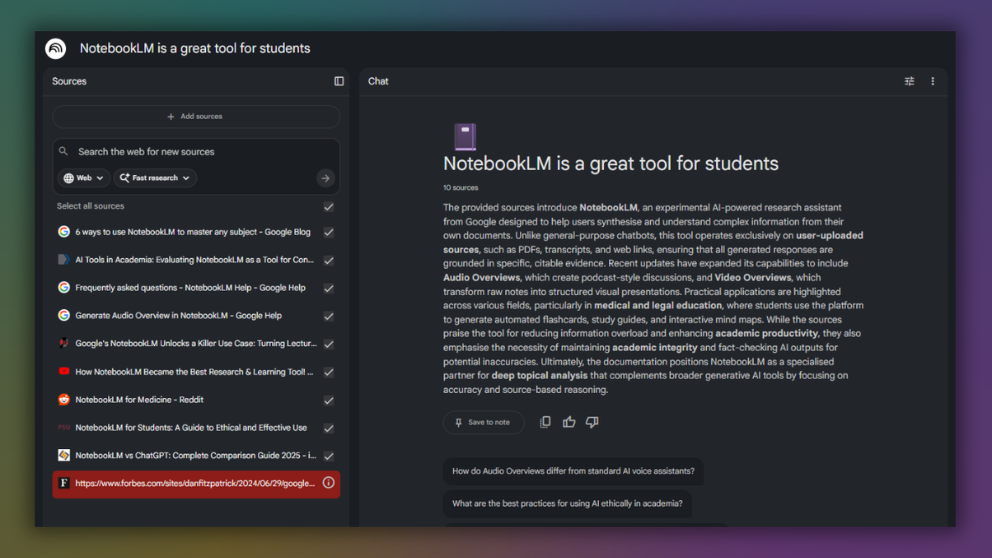Click Reddit icon of the NotebookLM for Medicine source
This screenshot has height=558, width=992.
click(64, 399)
